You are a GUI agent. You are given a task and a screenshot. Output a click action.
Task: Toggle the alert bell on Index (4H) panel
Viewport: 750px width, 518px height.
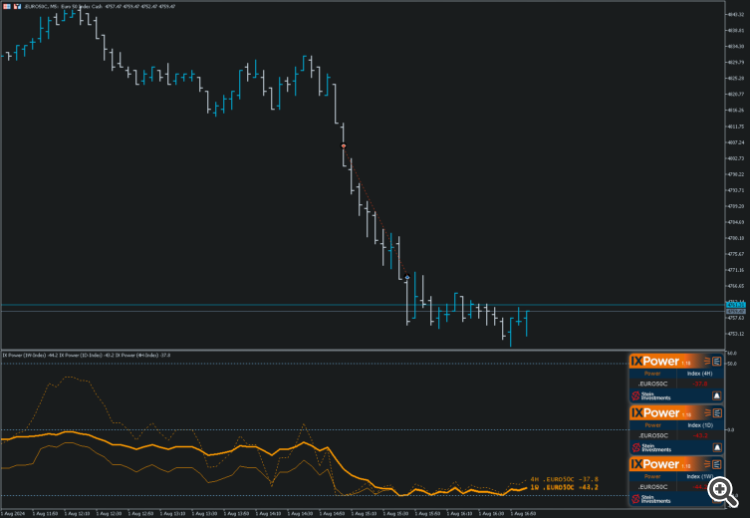click(x=717, y=396)
